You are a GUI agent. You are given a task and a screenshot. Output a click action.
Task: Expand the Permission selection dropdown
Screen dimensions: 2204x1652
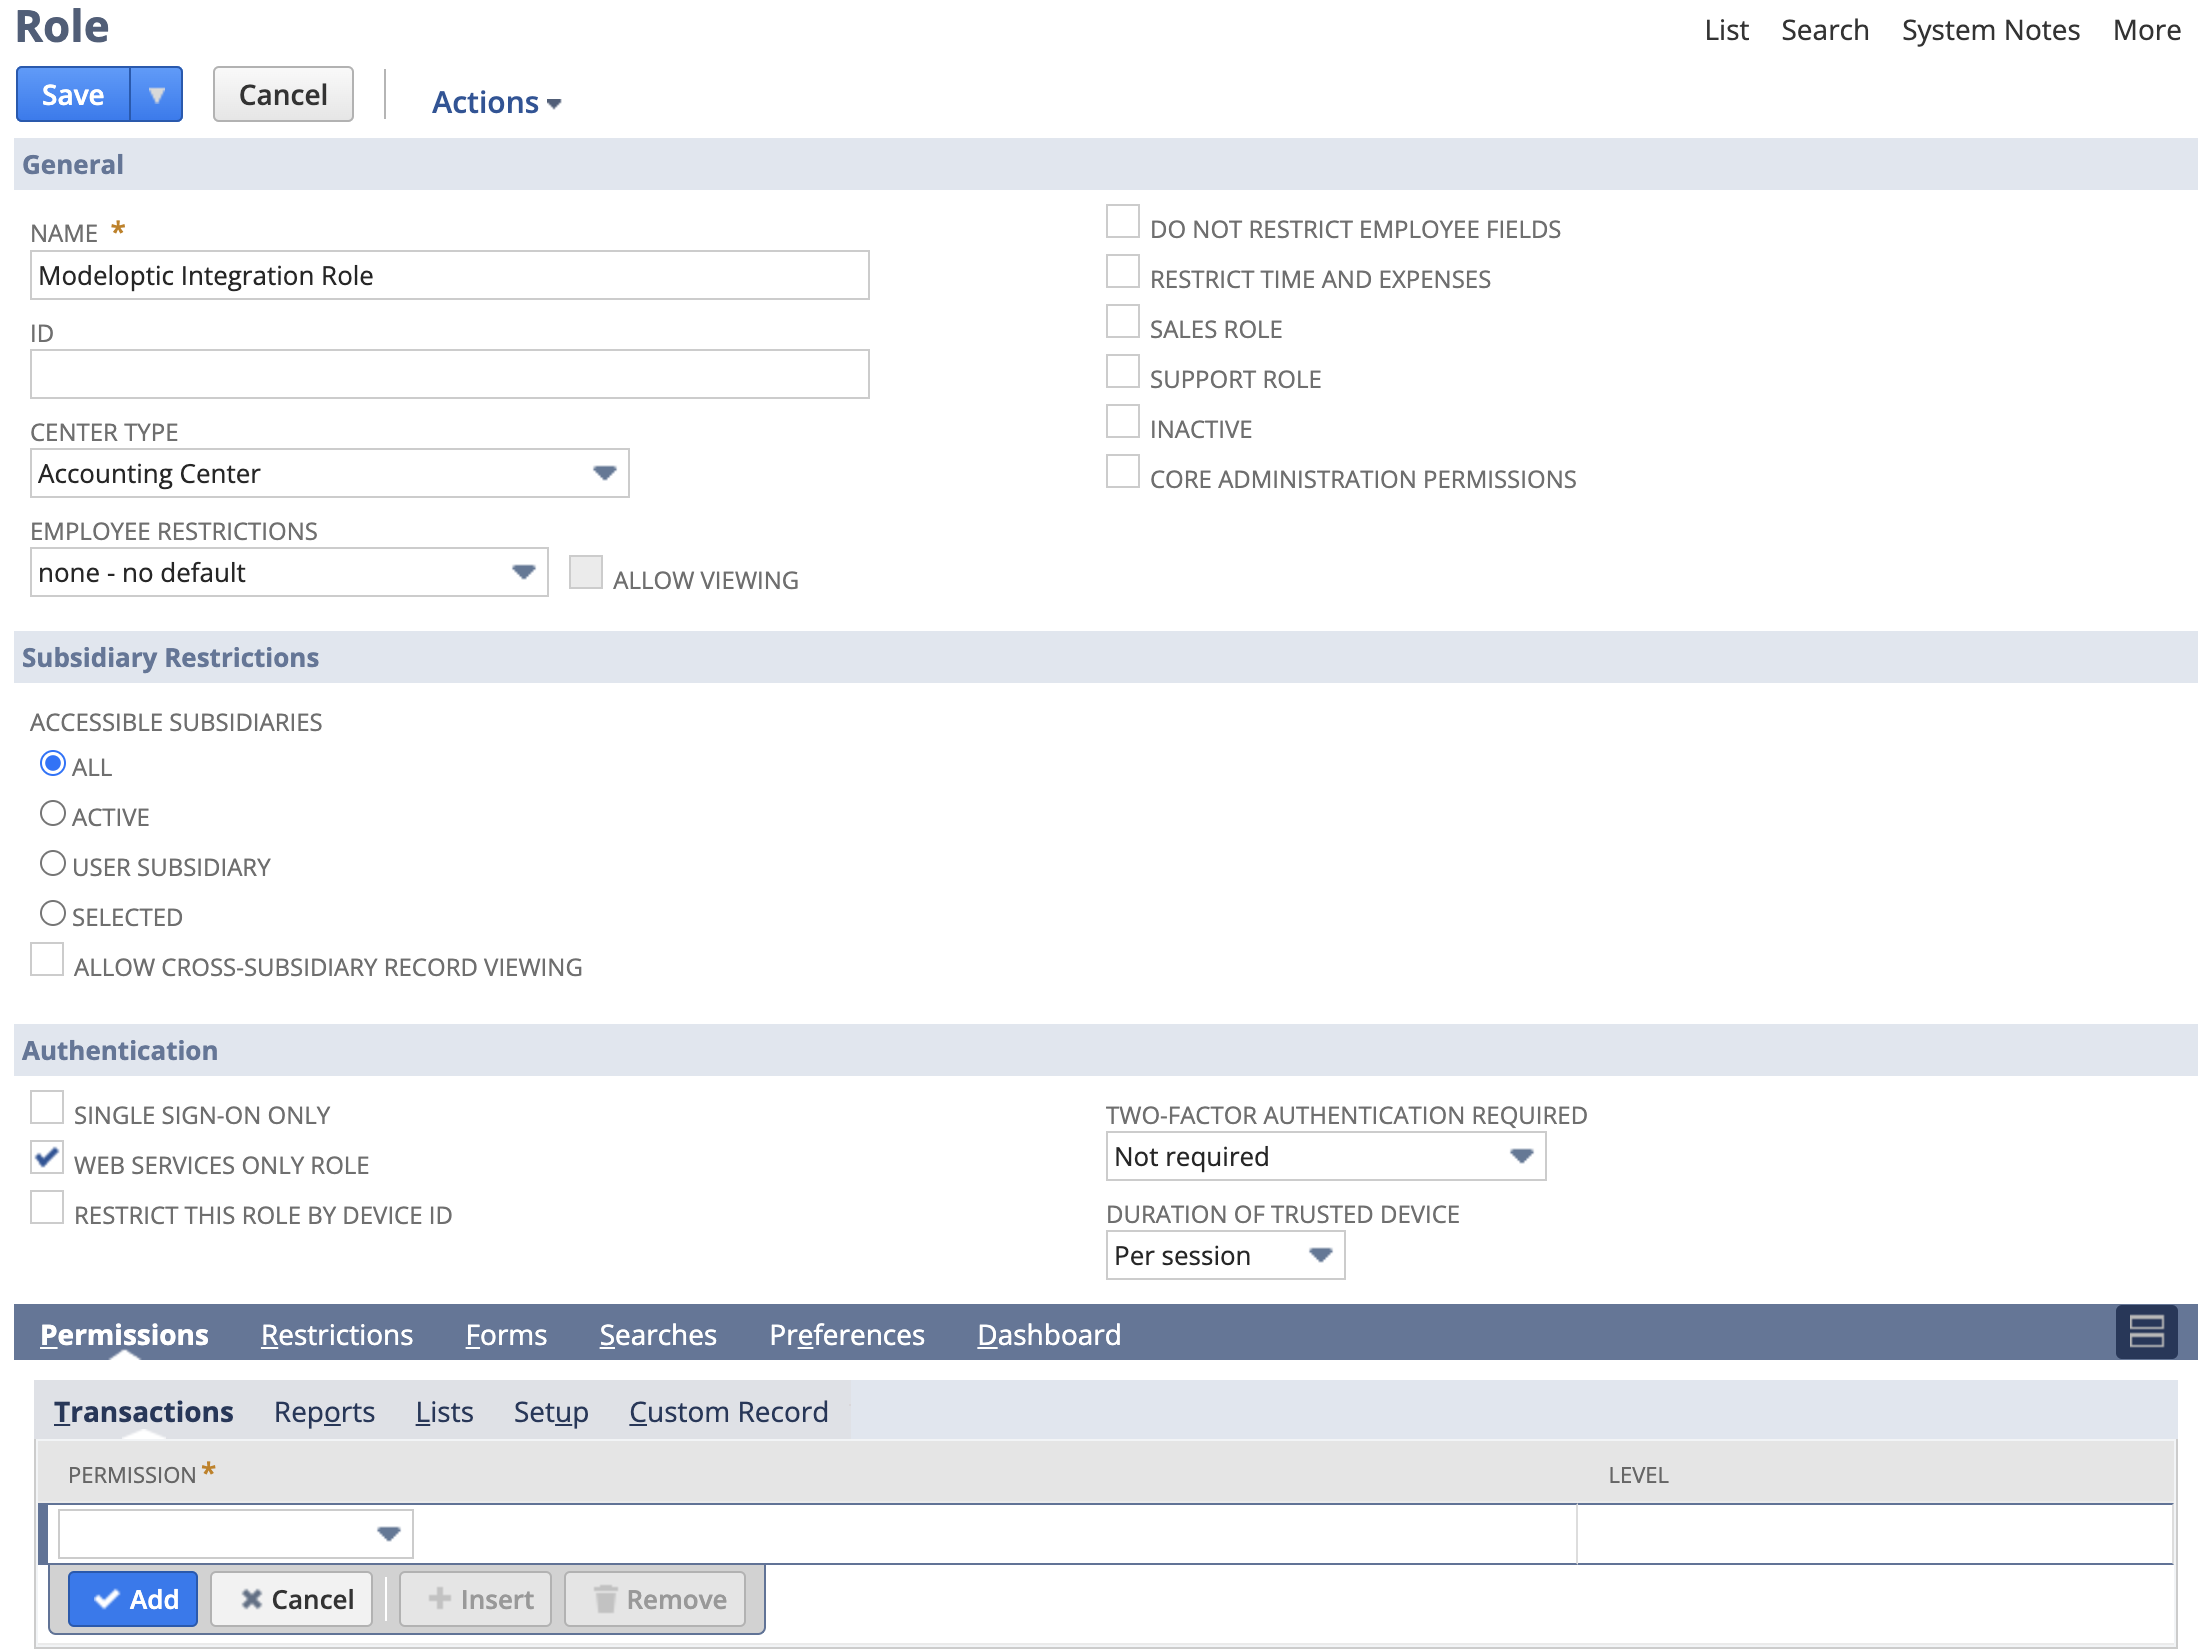pos(388,1534)
